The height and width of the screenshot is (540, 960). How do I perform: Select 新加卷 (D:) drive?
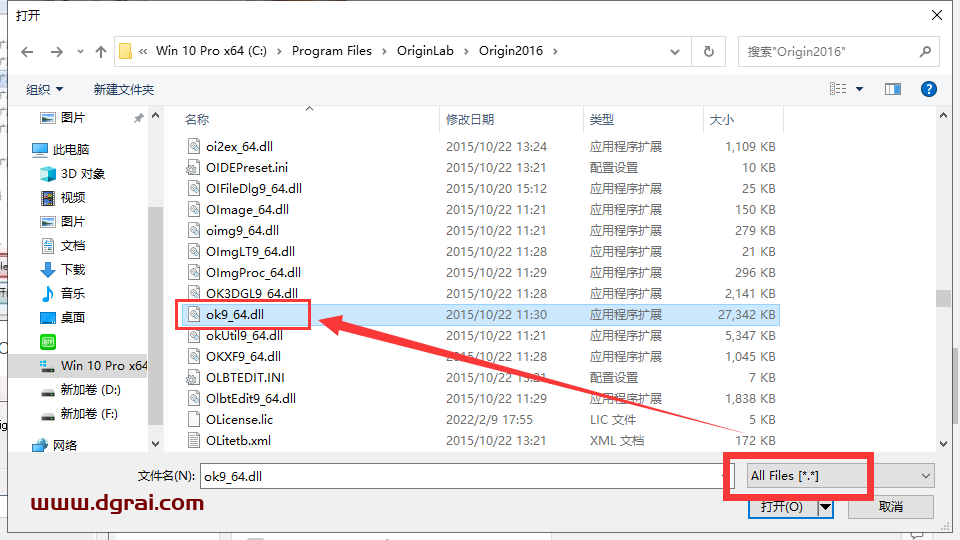[x=80, y=389]
